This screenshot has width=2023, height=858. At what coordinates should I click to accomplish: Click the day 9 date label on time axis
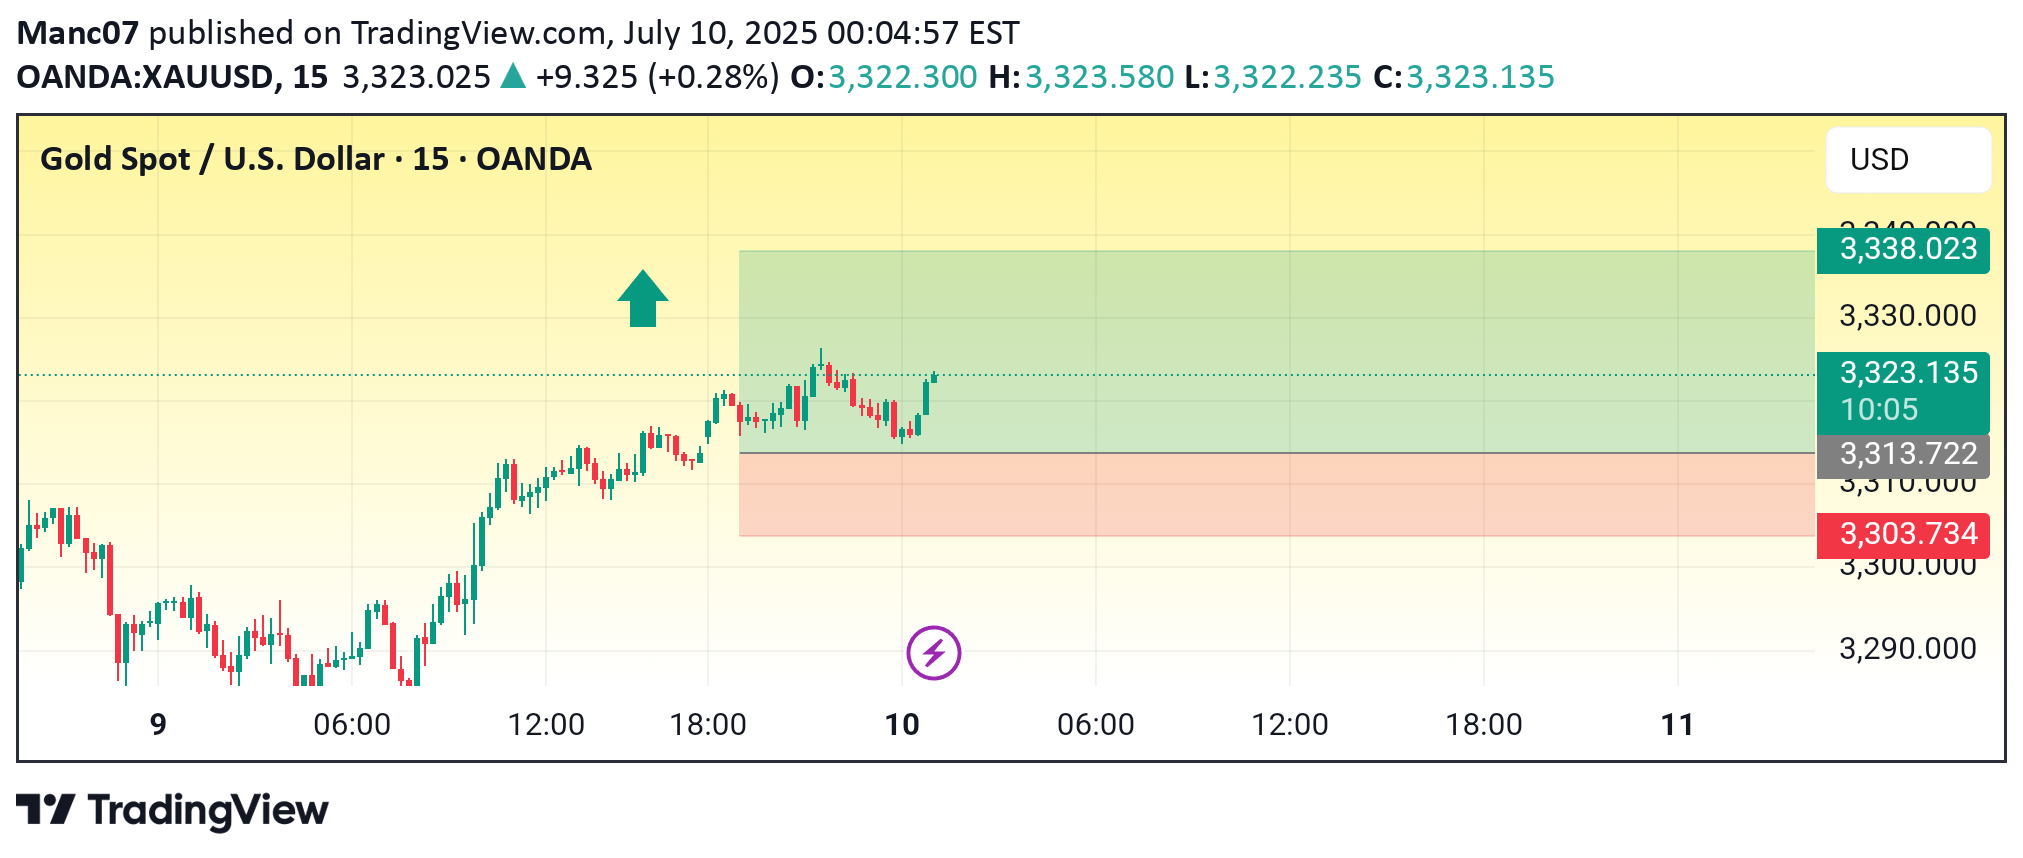coord(158,724)
